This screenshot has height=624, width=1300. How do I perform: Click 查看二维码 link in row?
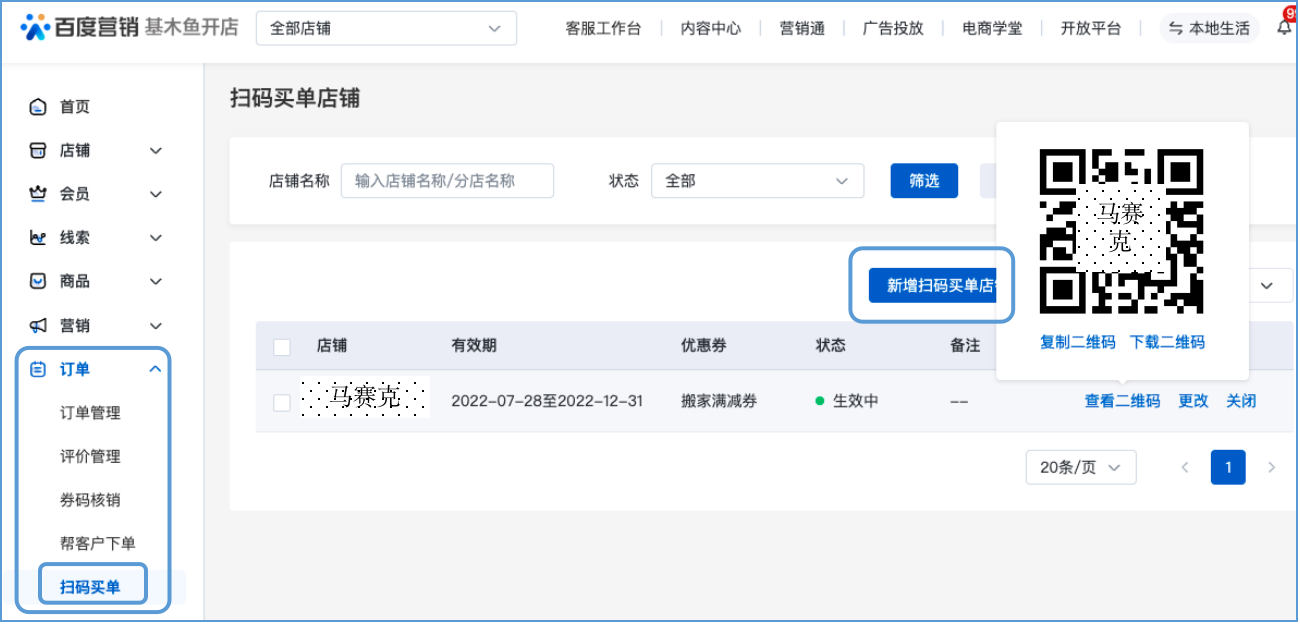point(1122,401)
